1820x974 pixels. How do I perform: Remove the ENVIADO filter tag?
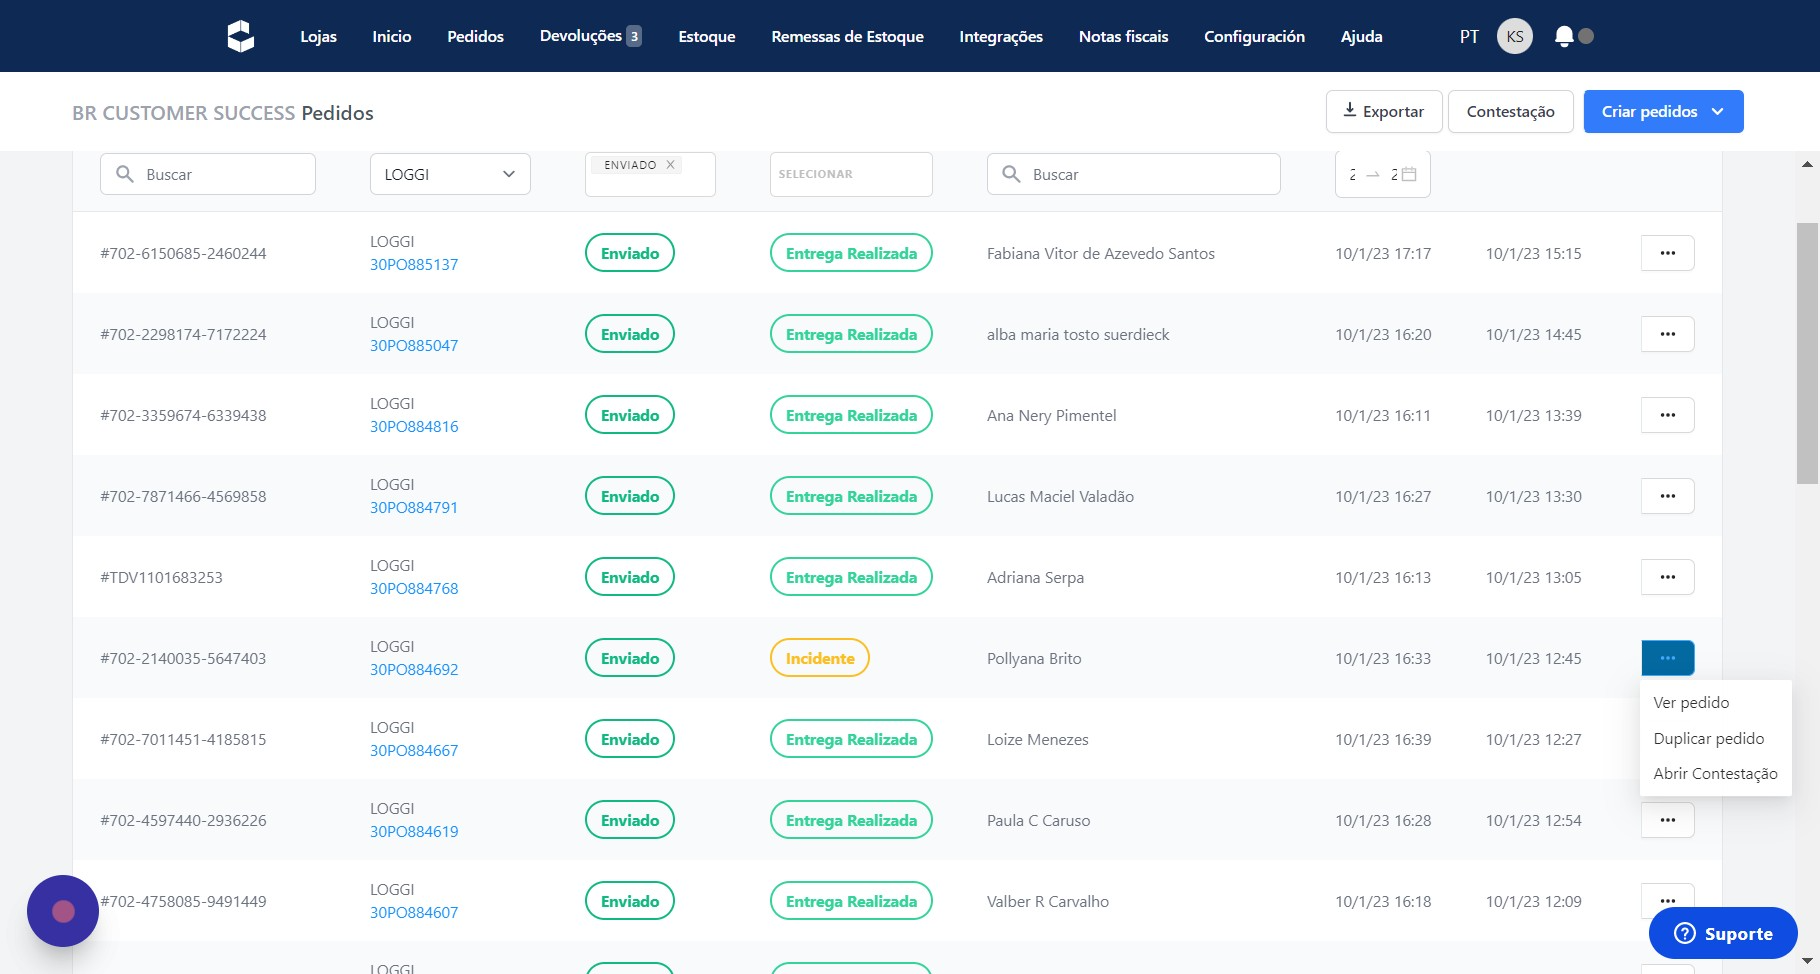tap(671, 165)
